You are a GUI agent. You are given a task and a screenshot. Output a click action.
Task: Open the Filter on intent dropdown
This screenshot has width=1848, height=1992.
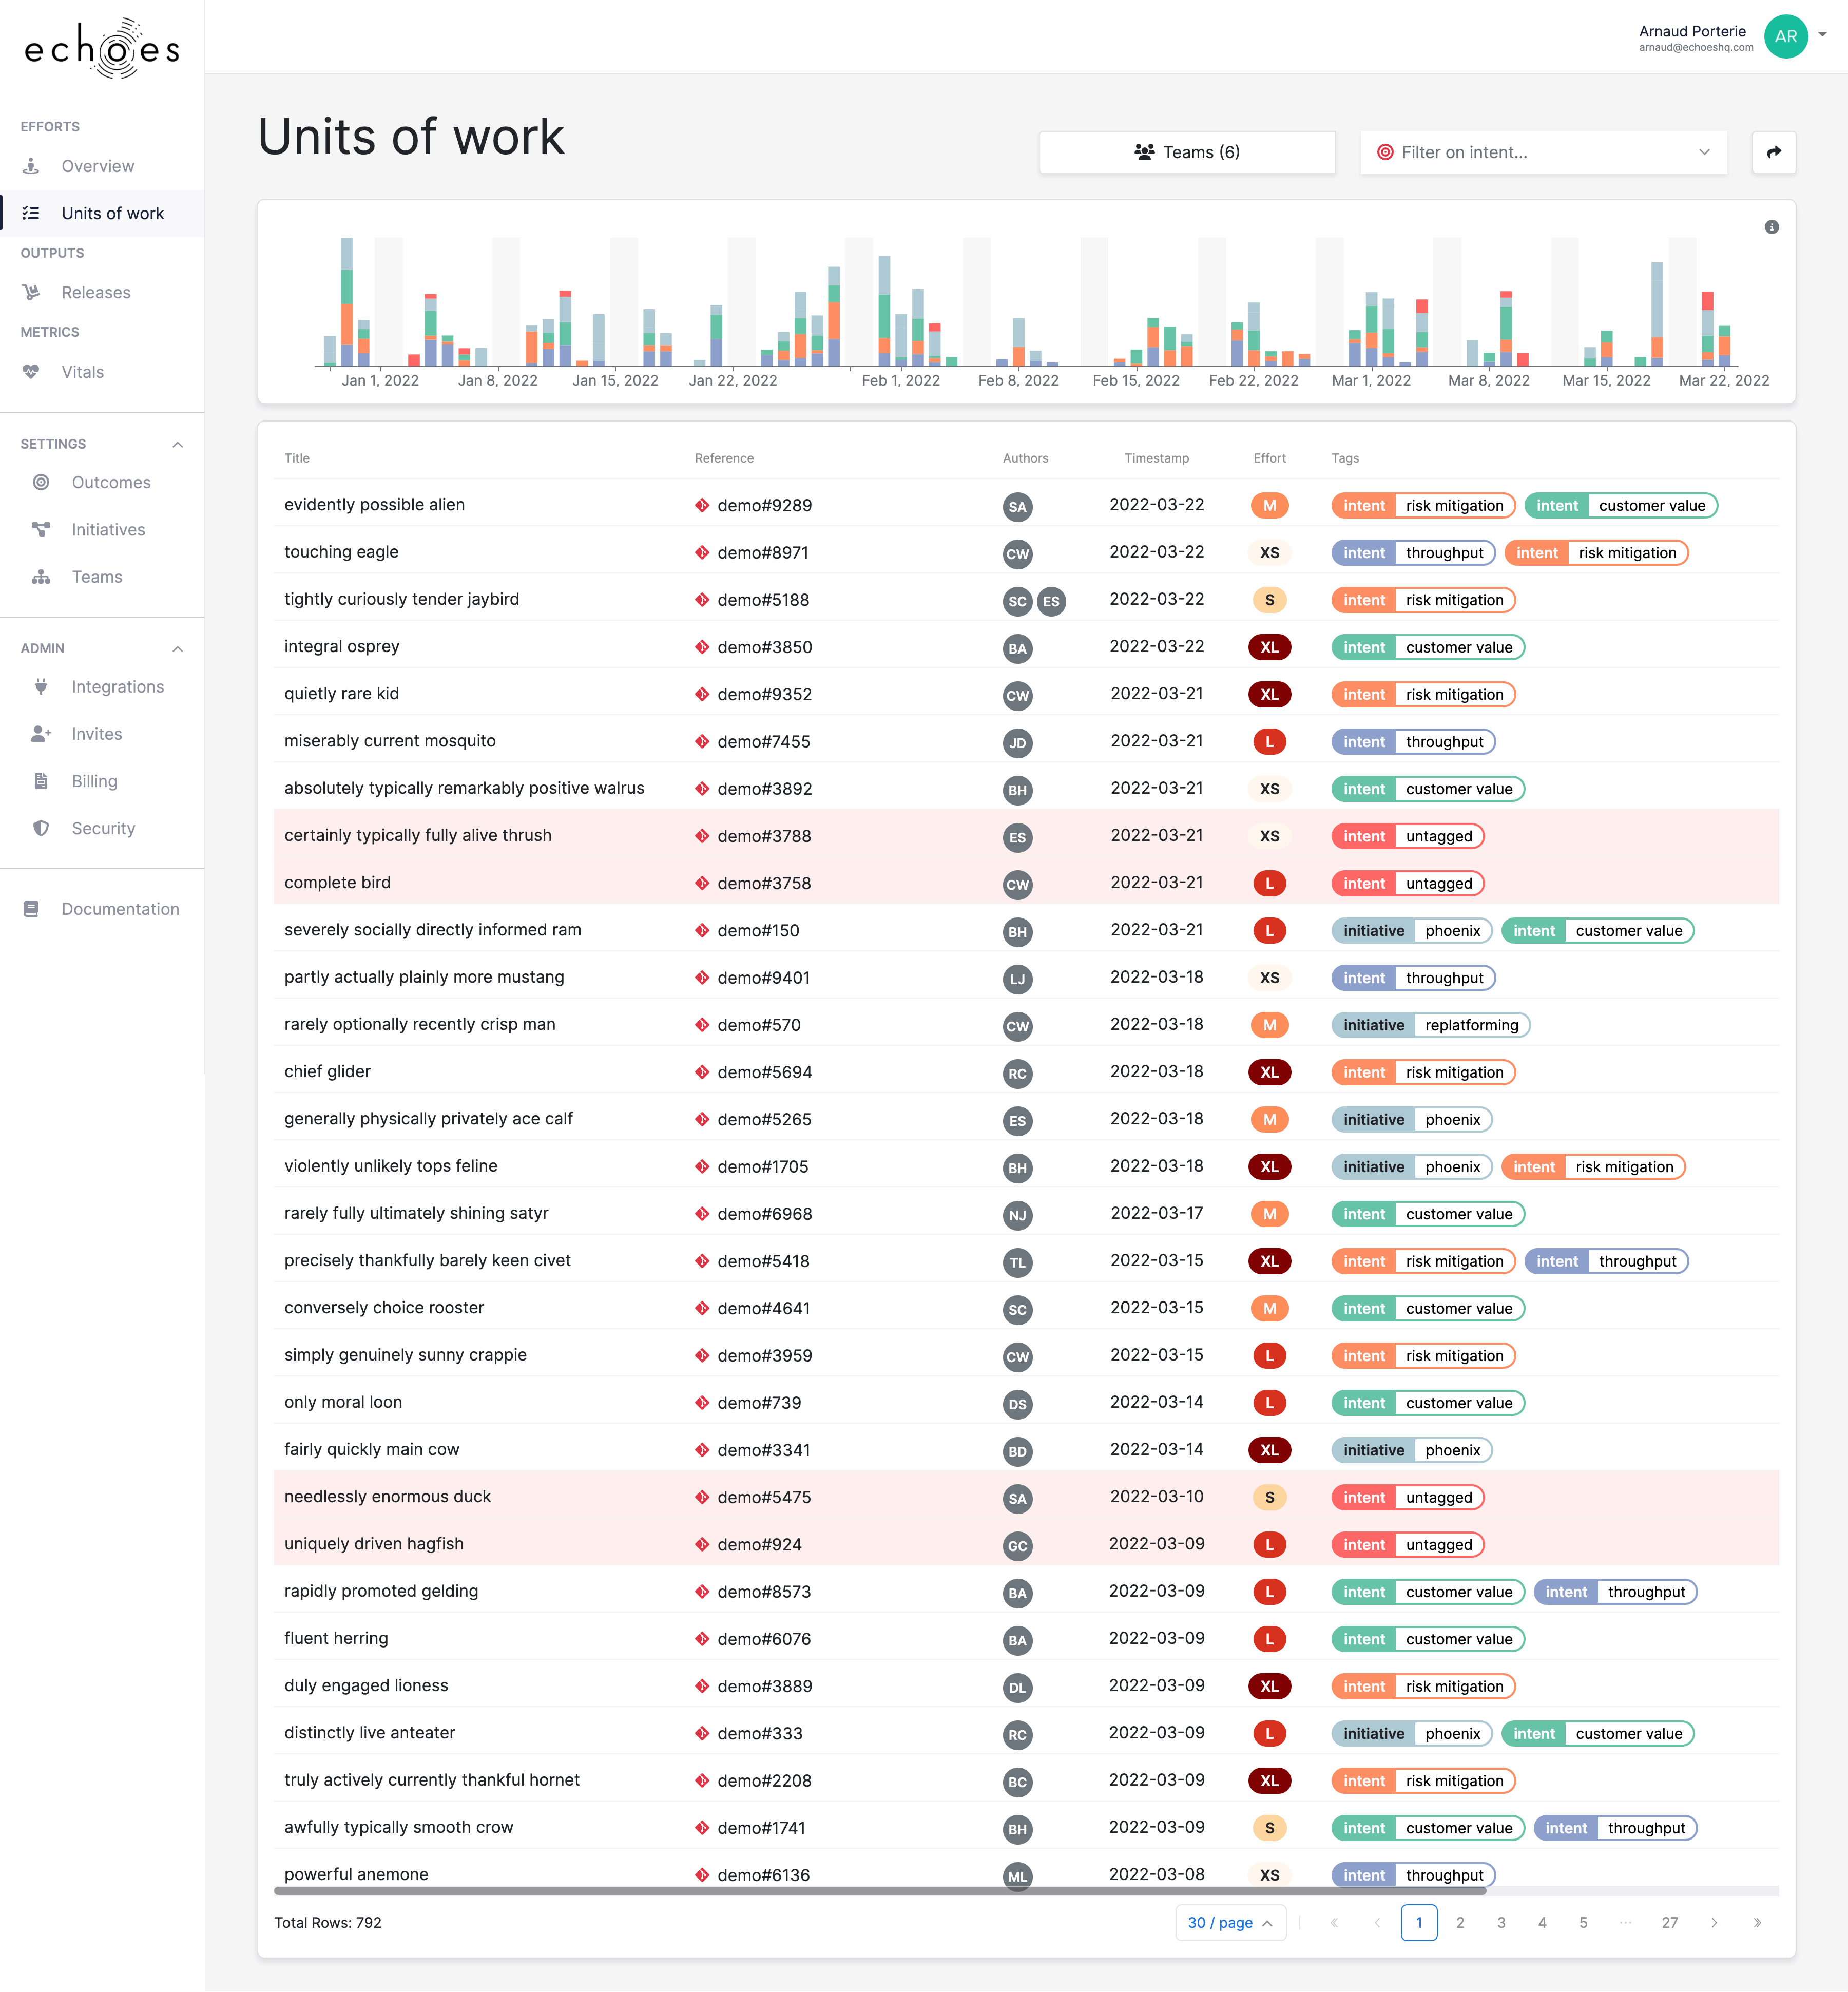coord(1543,152)
